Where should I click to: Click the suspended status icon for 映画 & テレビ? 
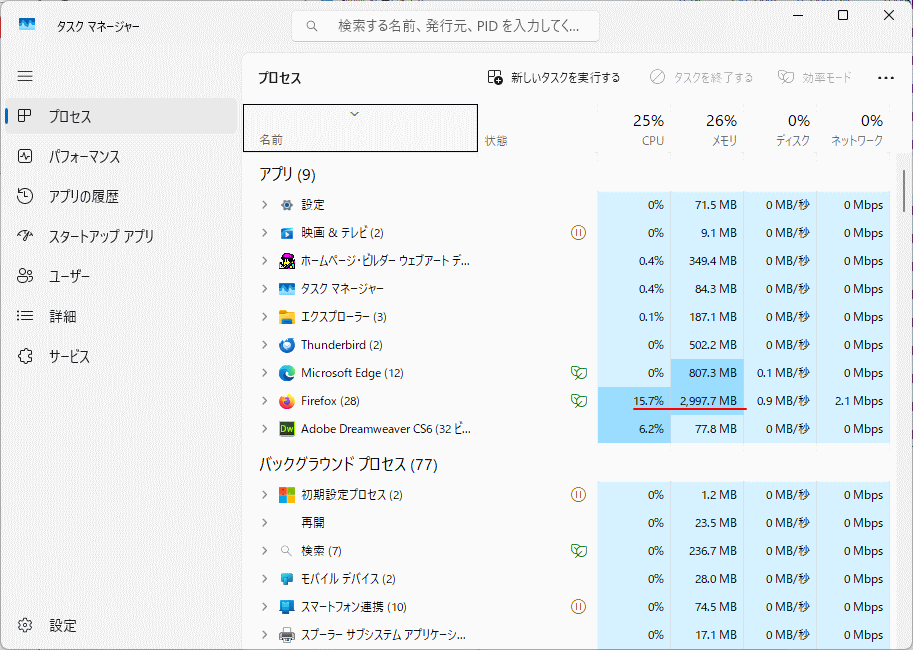pyautogui.click(x=578, y=233)
